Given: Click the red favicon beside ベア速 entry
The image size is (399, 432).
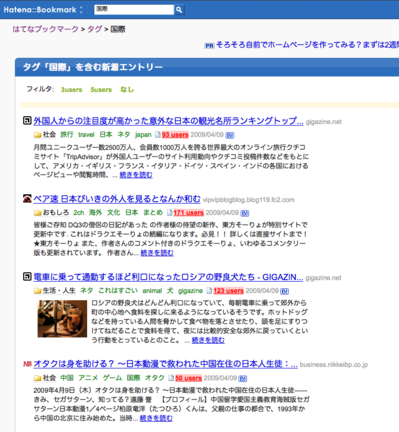Looking at the screenshot, I should 27,199.
